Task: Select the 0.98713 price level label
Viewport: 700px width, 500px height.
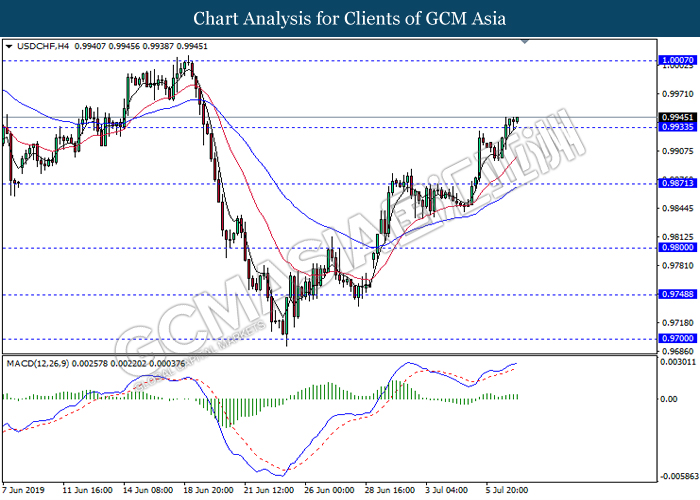Action: point(678,183)
